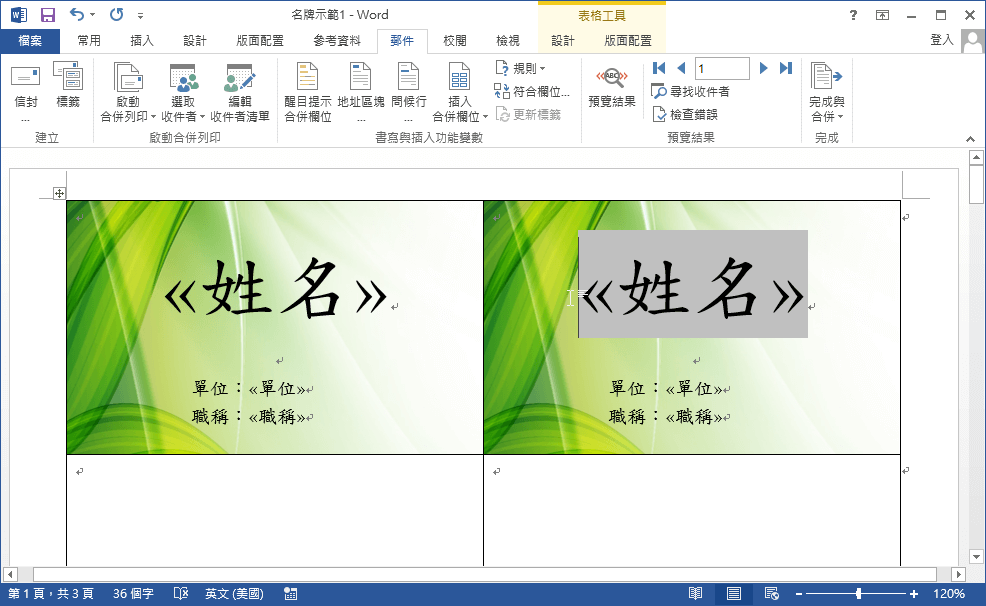Viewport: 986px width, 606px height.
Task: Open 編輯收件者清單 recipient list editor
Action: [x=240, y=88]
